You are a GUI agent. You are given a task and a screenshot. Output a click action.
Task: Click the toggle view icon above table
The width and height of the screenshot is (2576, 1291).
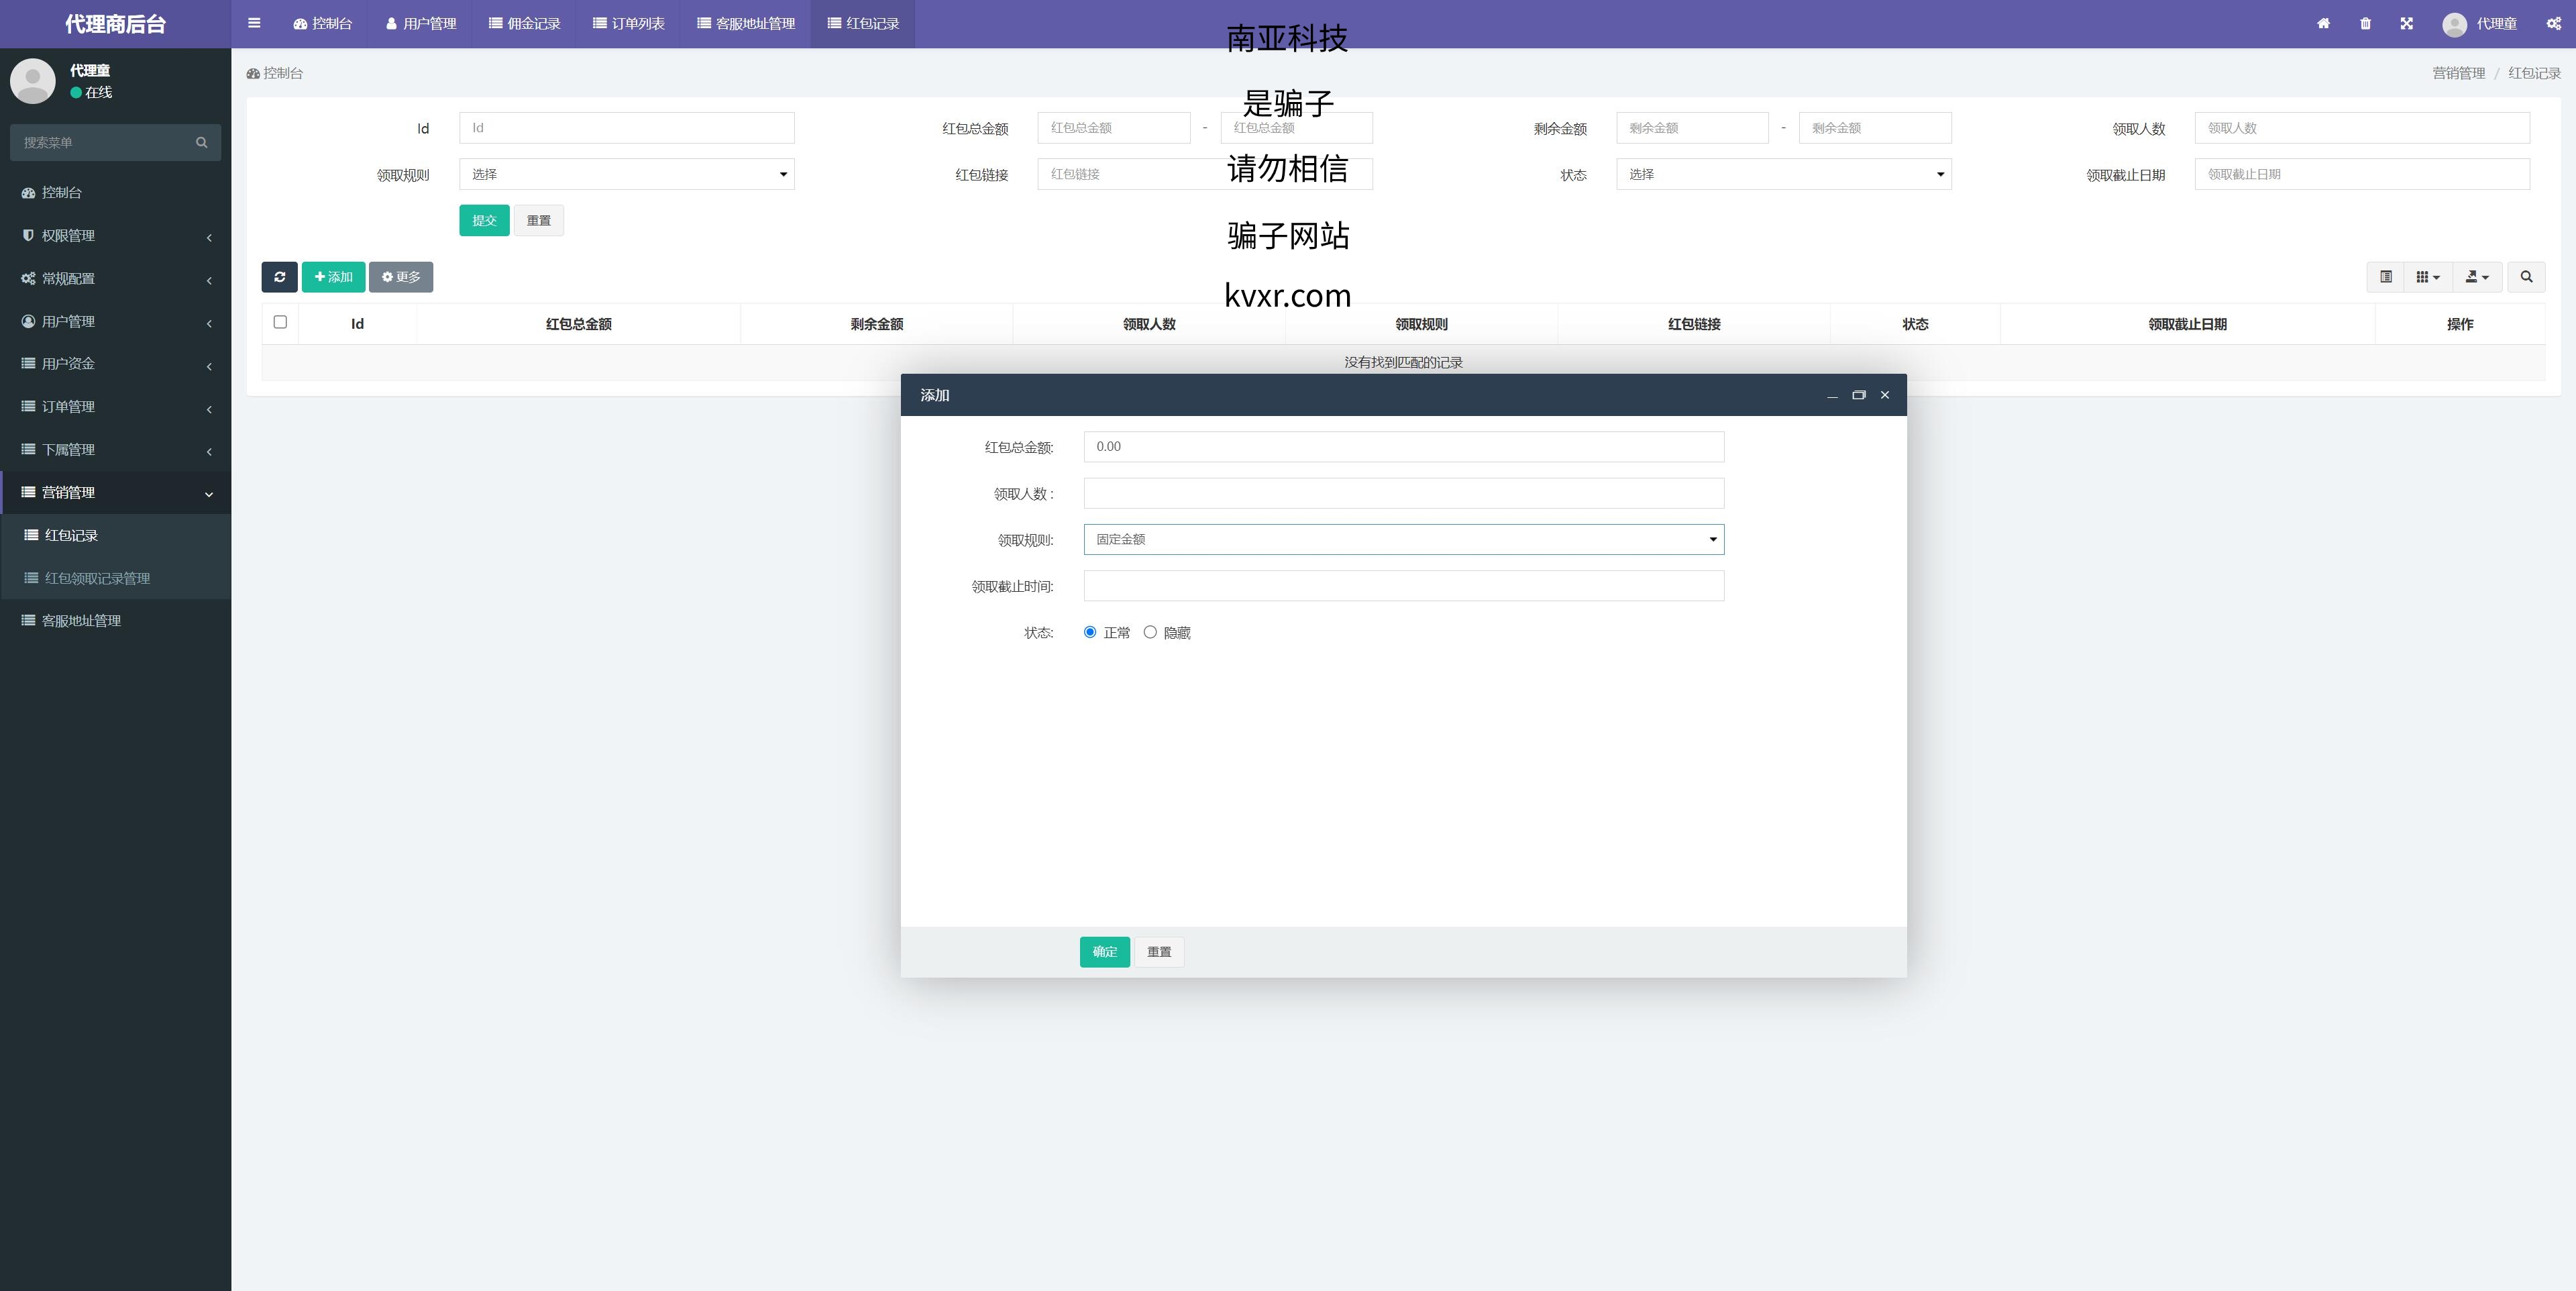[x=2385, y=277]
